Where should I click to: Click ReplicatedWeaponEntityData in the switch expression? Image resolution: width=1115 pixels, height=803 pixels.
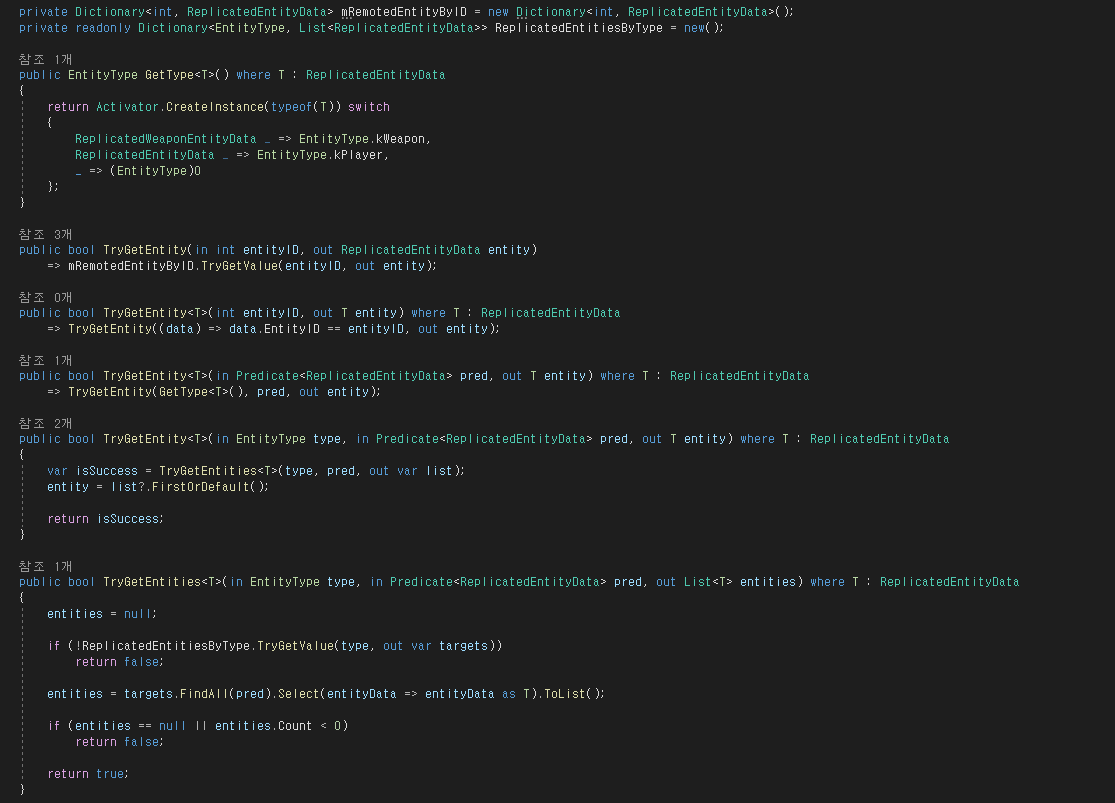click(165, 139)
